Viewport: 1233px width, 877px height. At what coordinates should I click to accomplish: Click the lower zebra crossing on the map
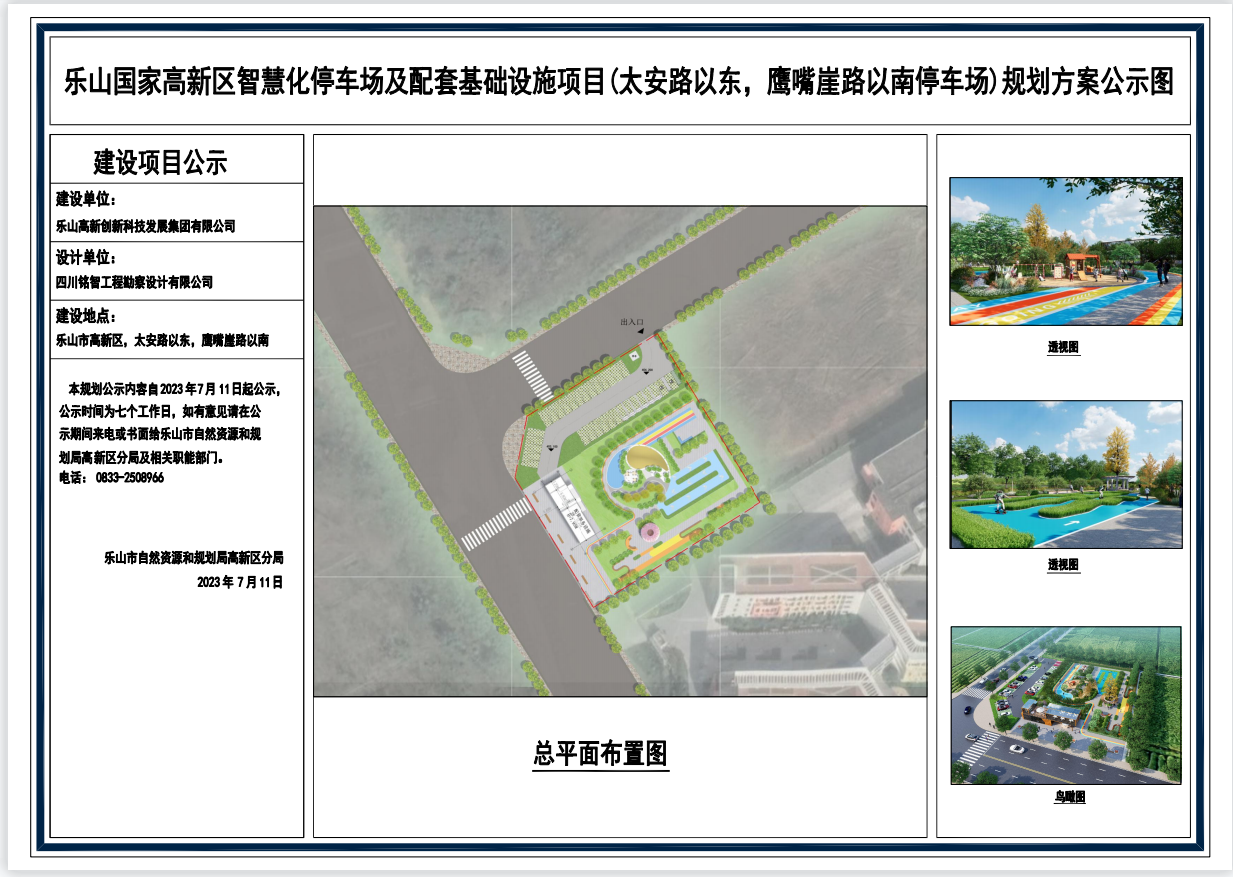pyautogui.click(x=496, y=524)
